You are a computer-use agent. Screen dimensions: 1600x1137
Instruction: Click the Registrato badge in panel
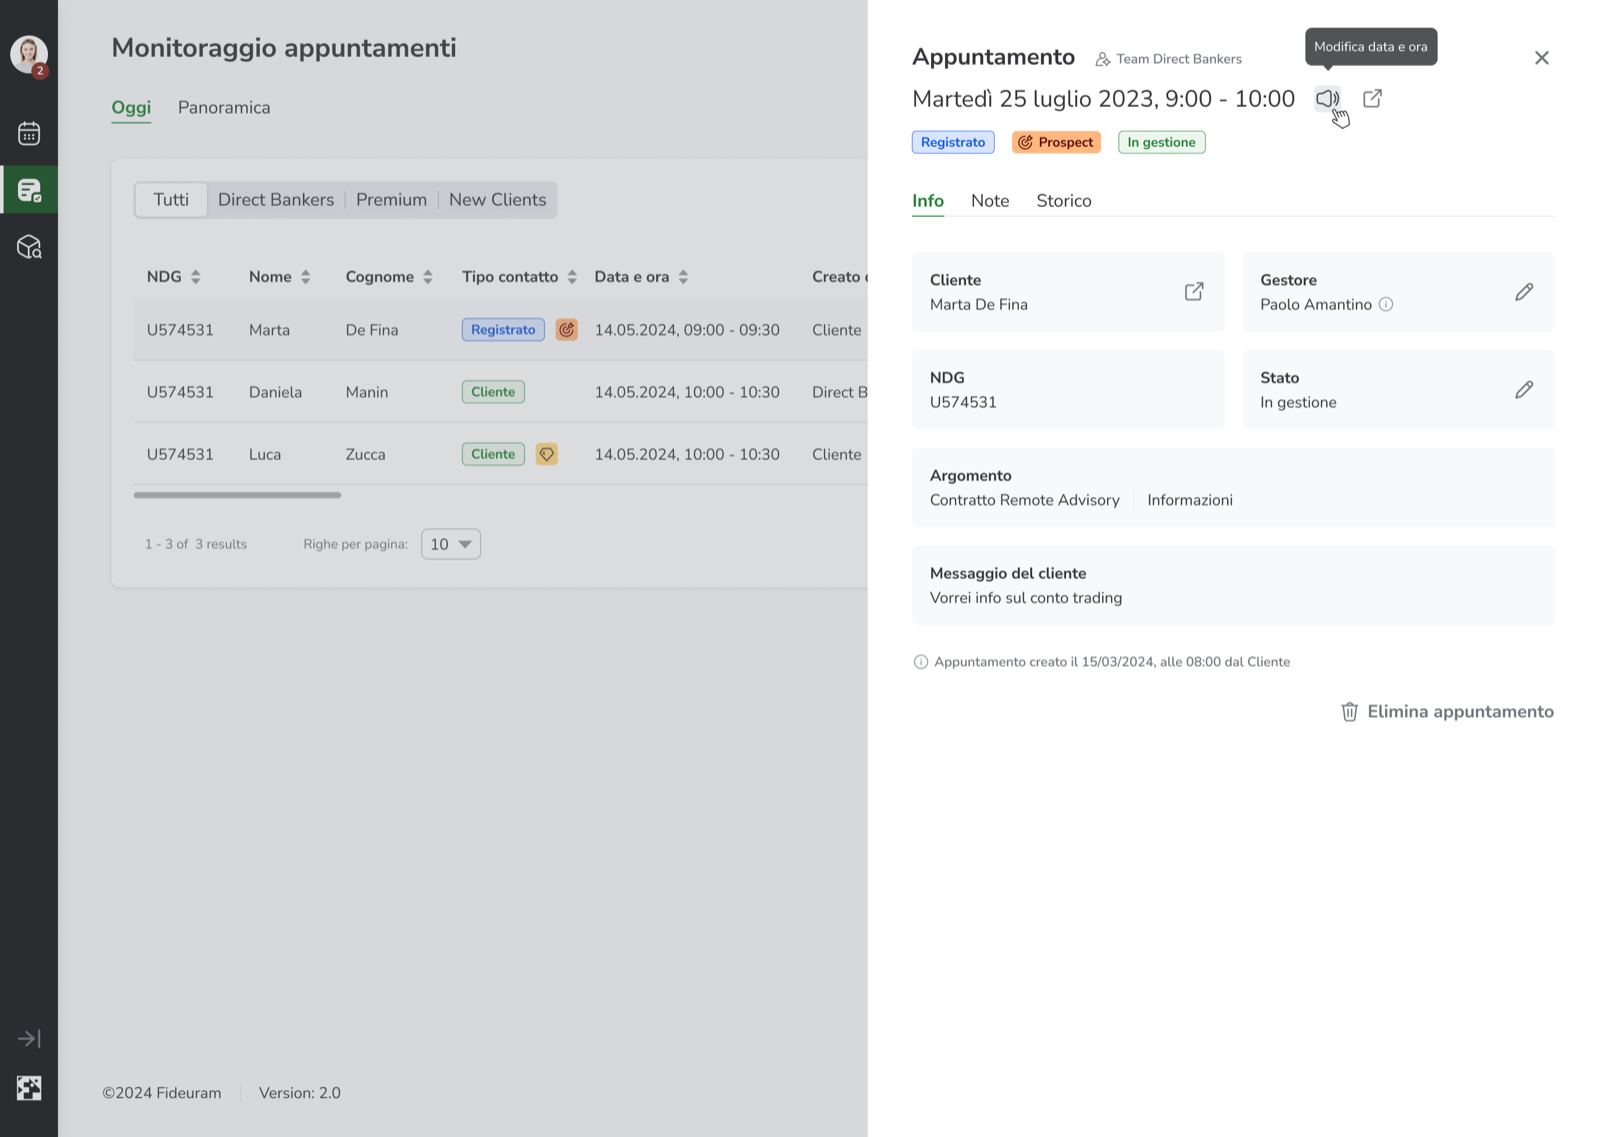coord(953,142)
